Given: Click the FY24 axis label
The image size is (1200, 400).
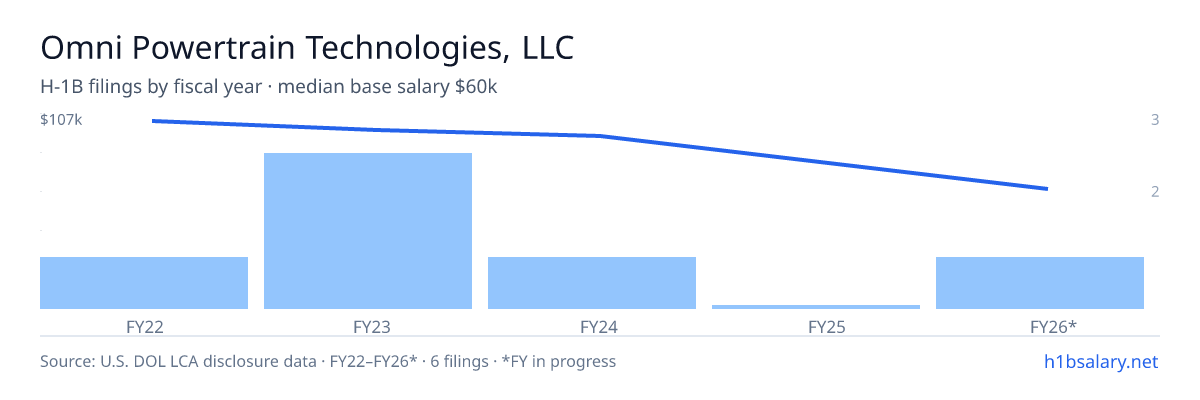Looking at the screenshot, I should (592, 326).
